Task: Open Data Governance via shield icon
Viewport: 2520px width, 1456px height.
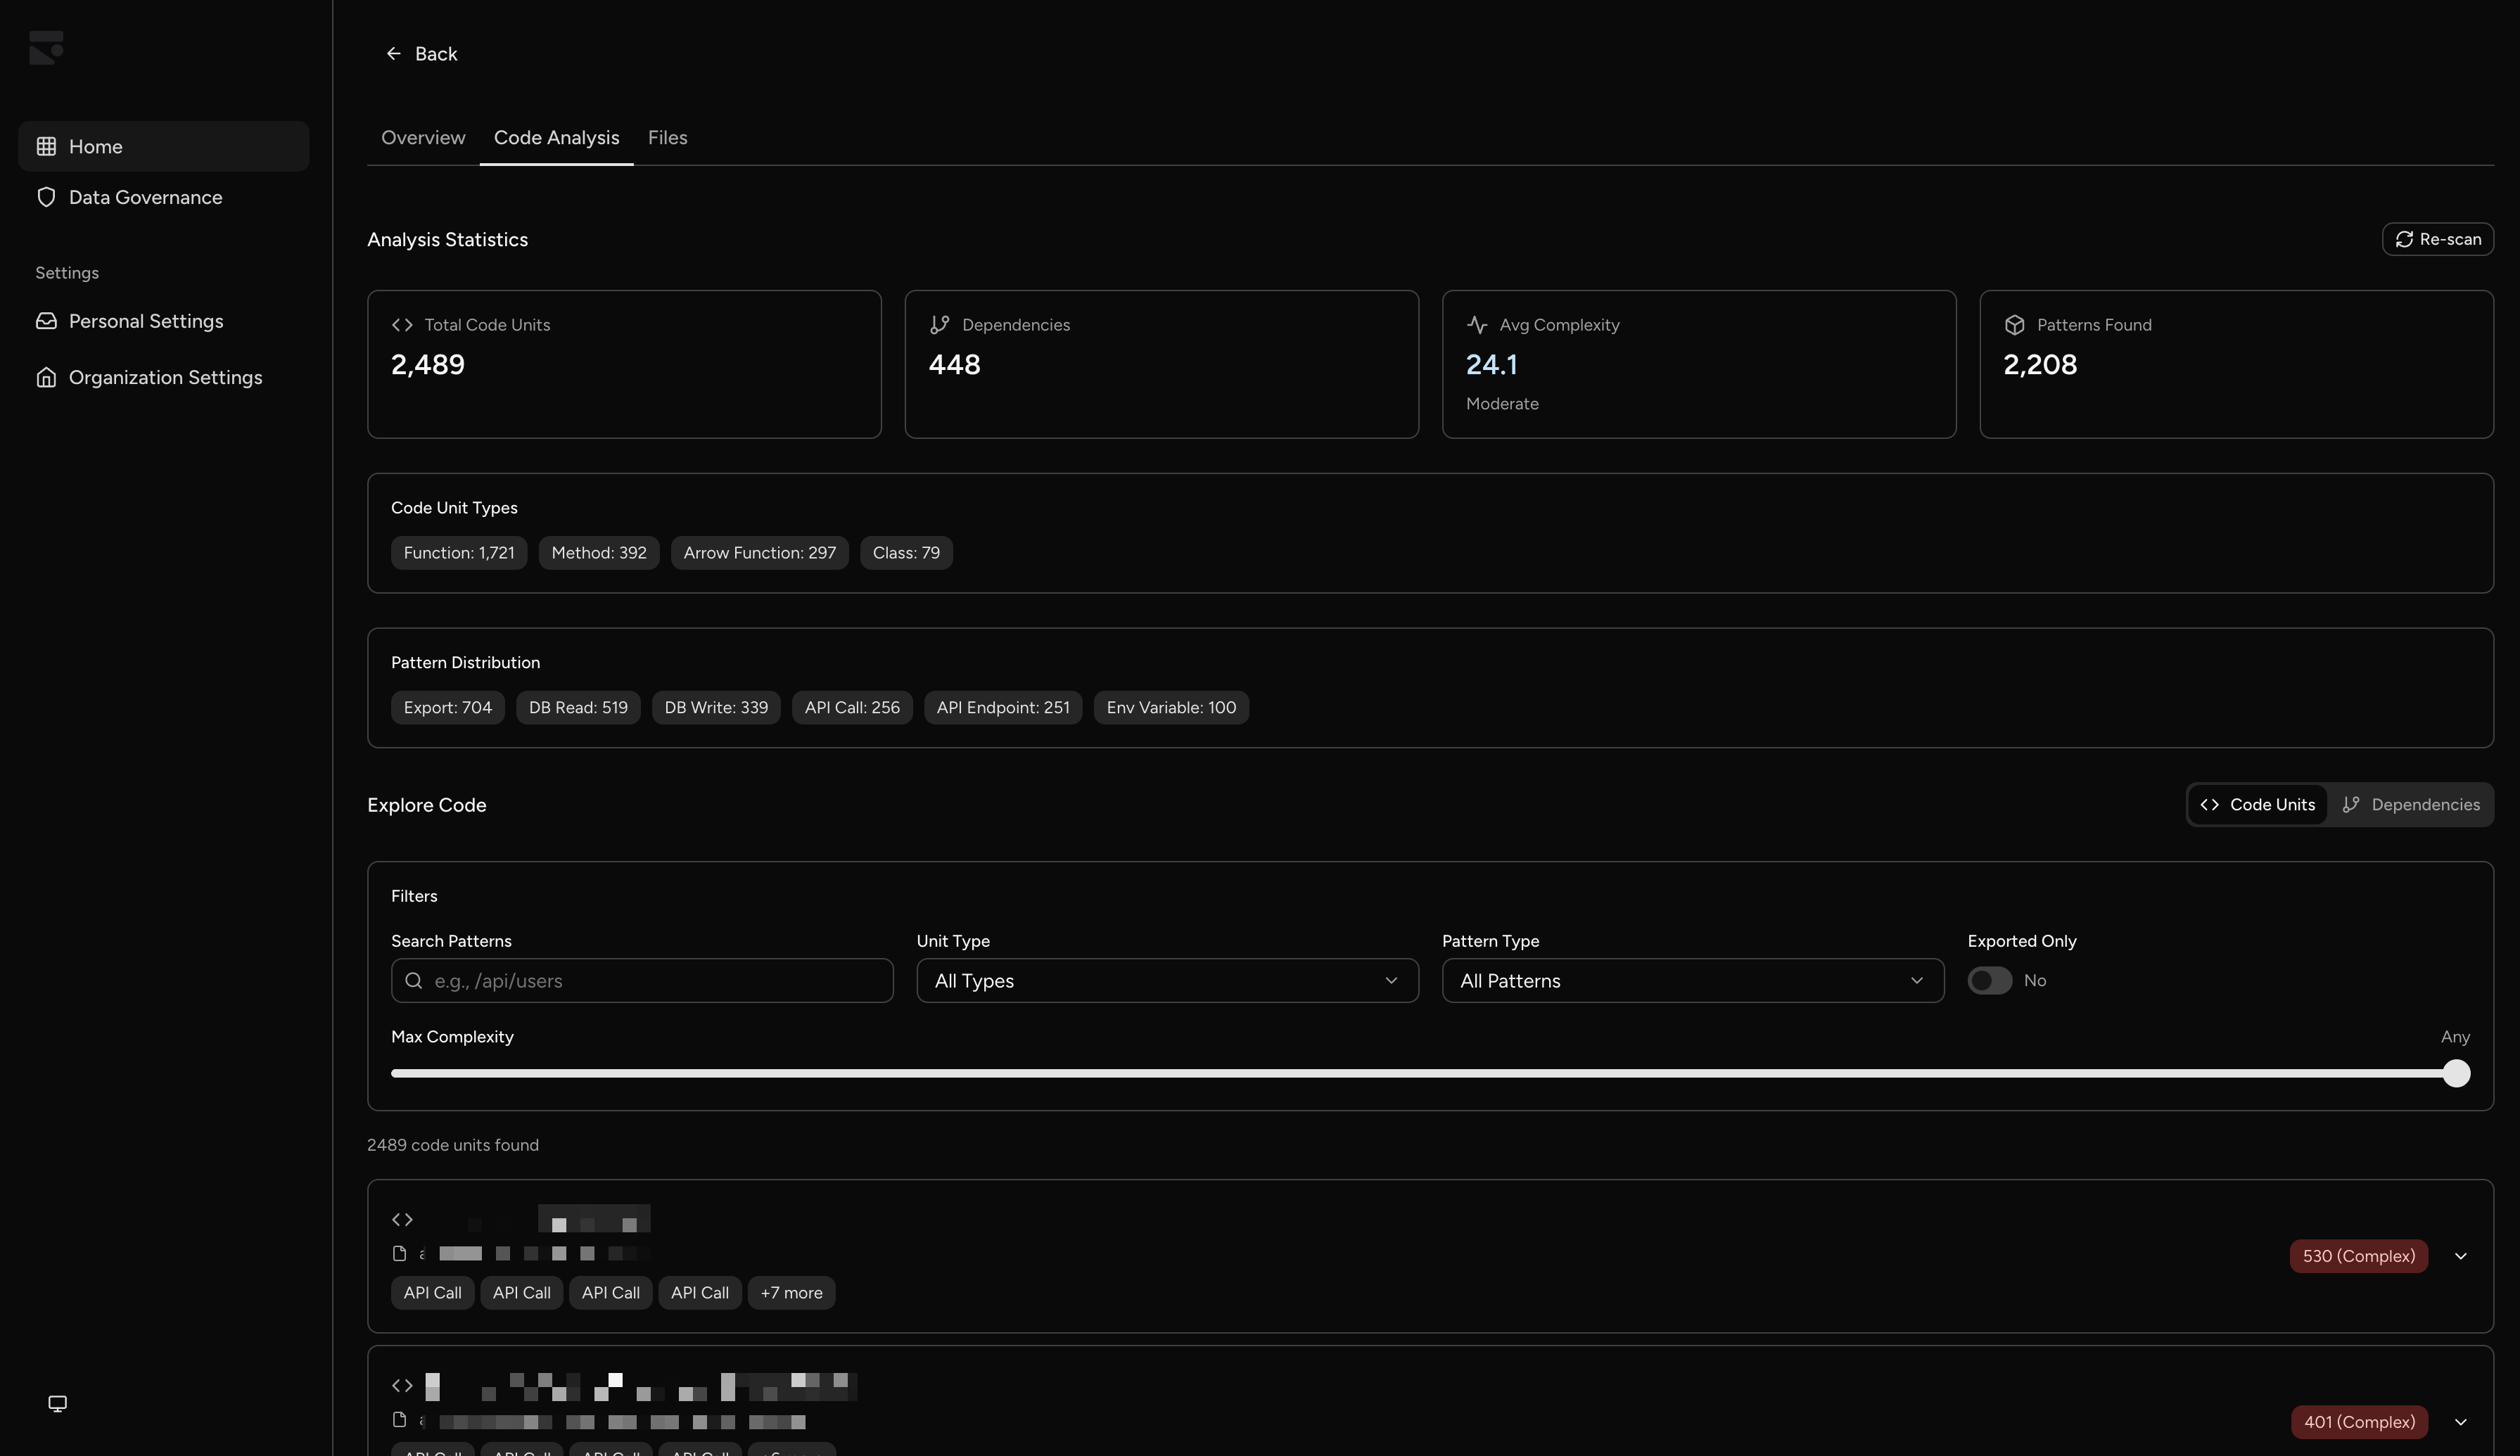Action: [x=46, y=197]
